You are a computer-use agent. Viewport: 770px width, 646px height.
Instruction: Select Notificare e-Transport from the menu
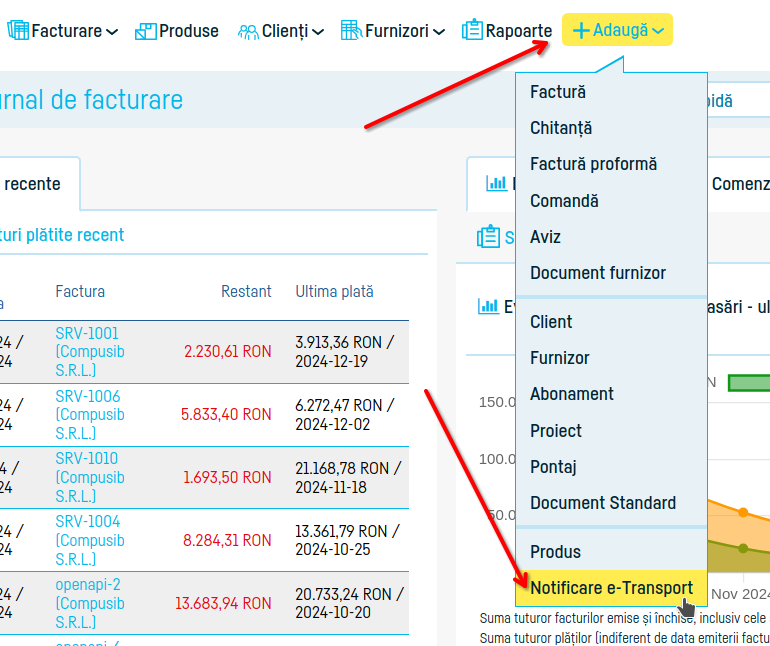coord(611,587)
